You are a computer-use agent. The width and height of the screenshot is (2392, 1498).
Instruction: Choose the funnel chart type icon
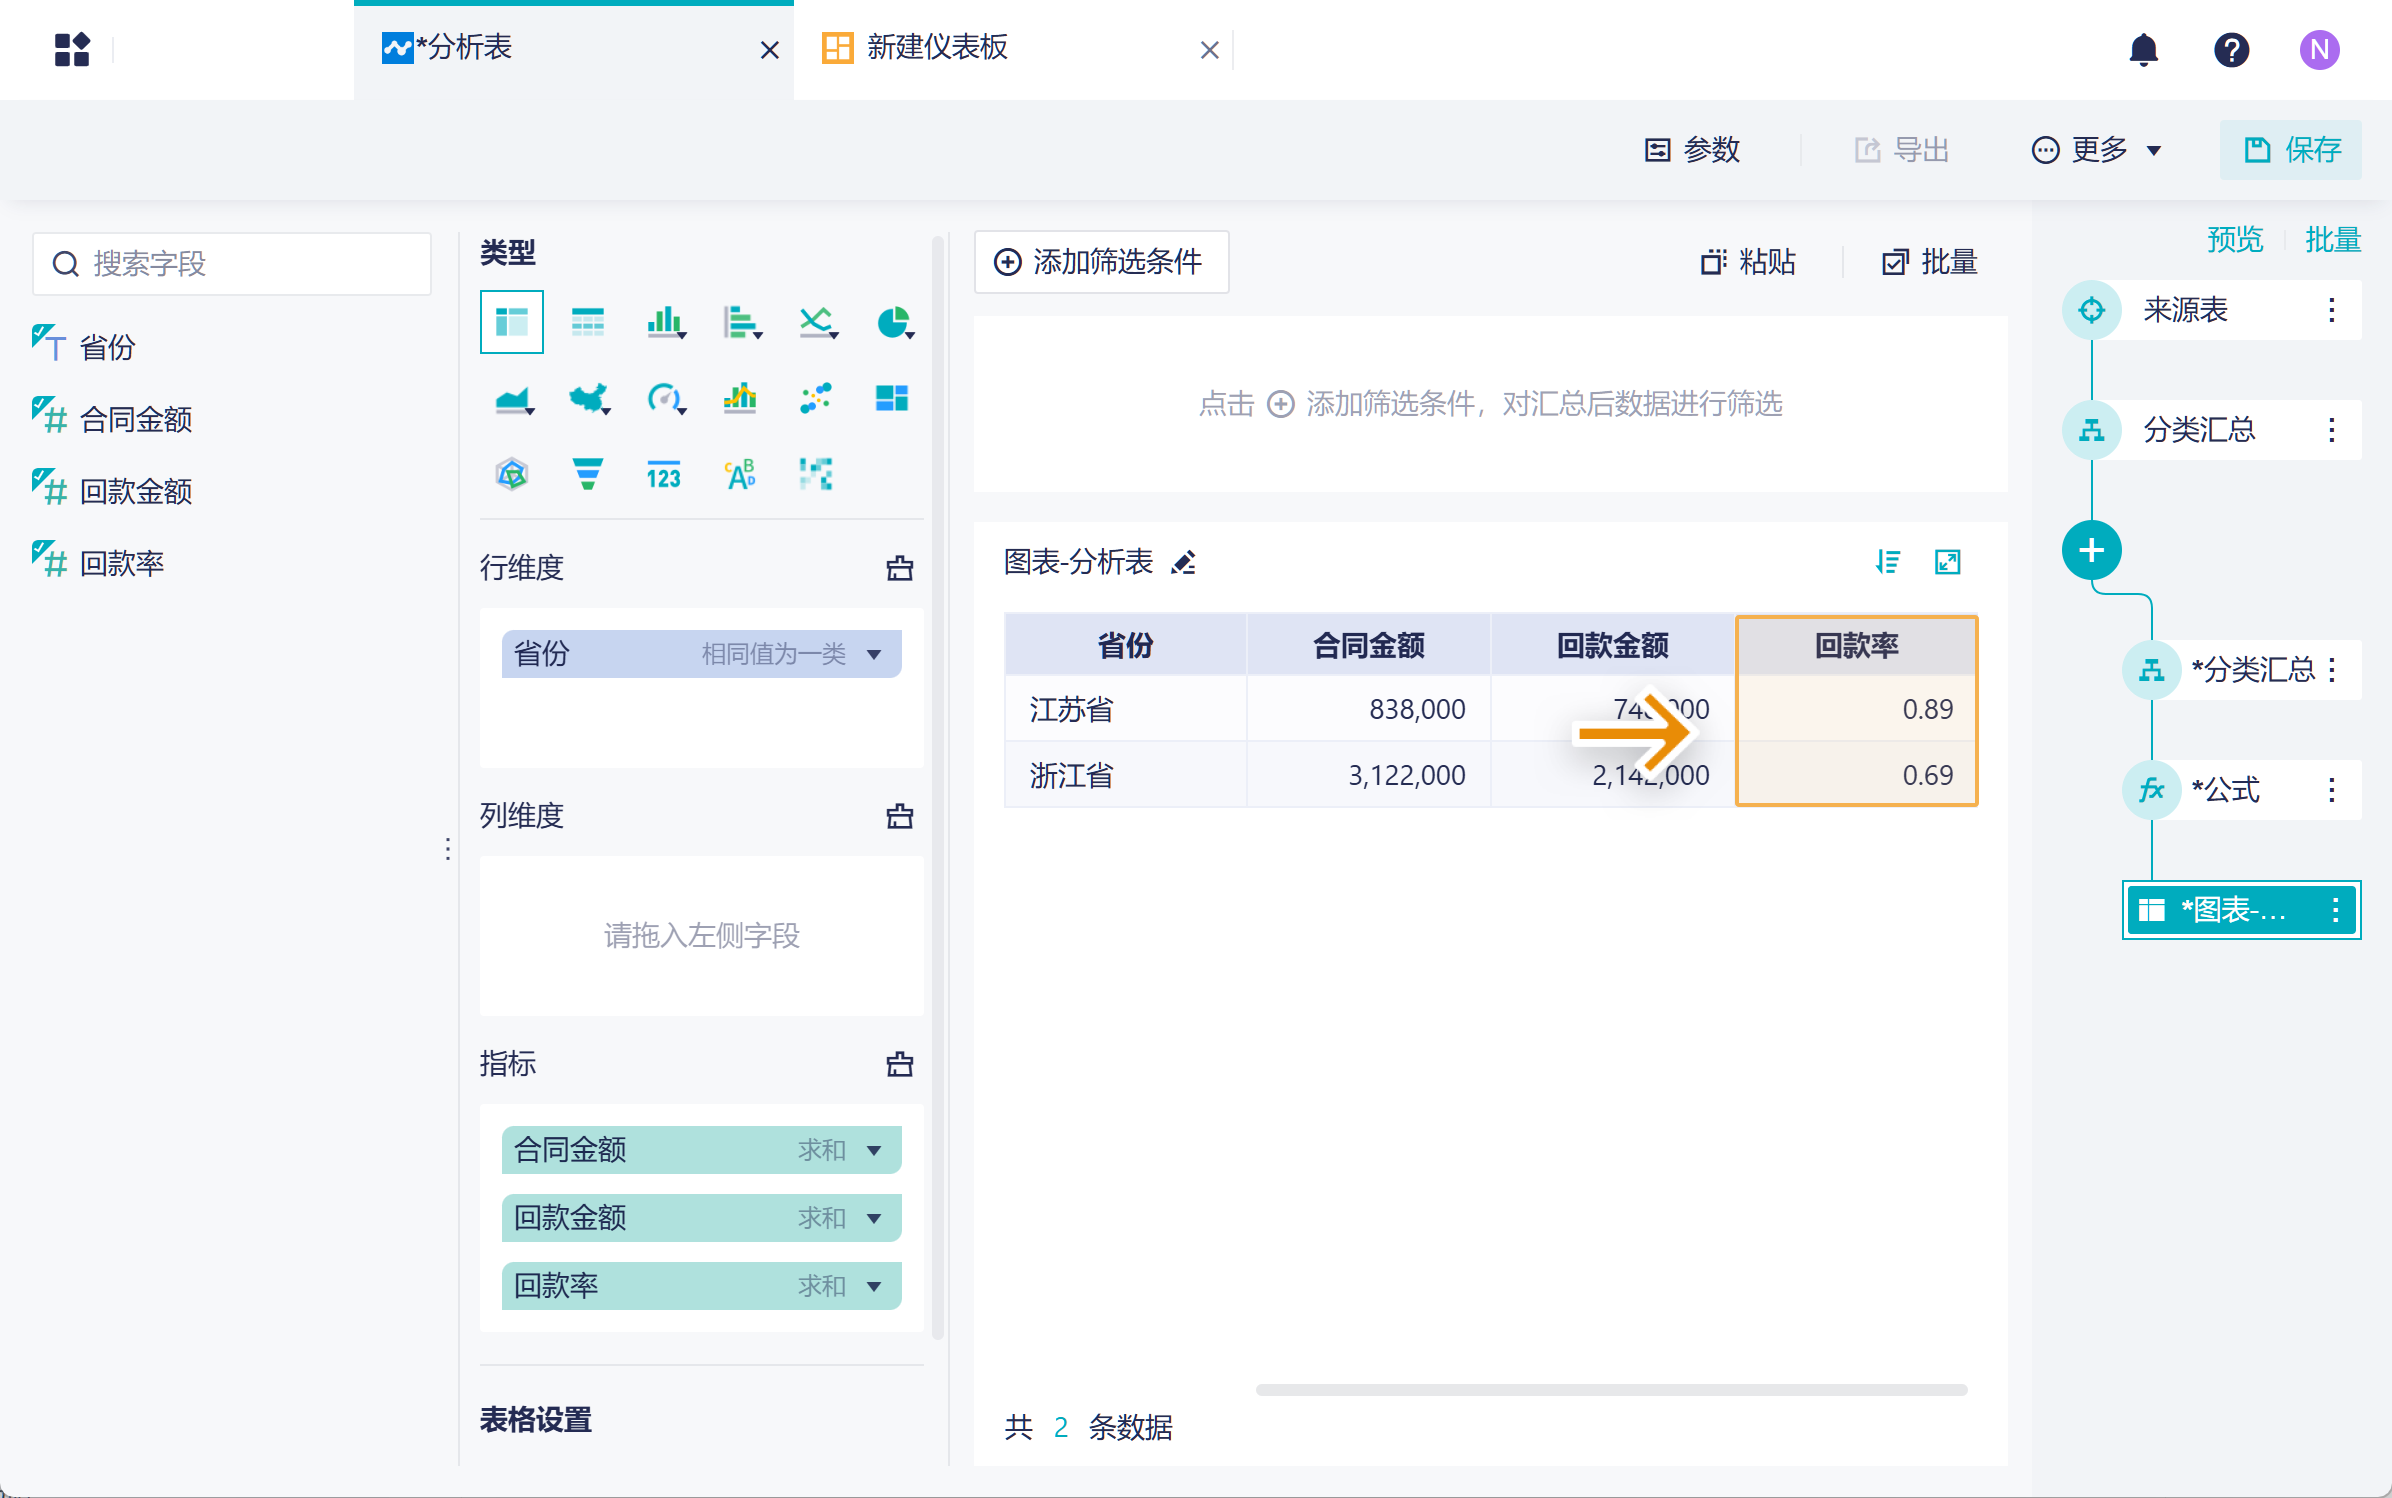pos(588,474)
